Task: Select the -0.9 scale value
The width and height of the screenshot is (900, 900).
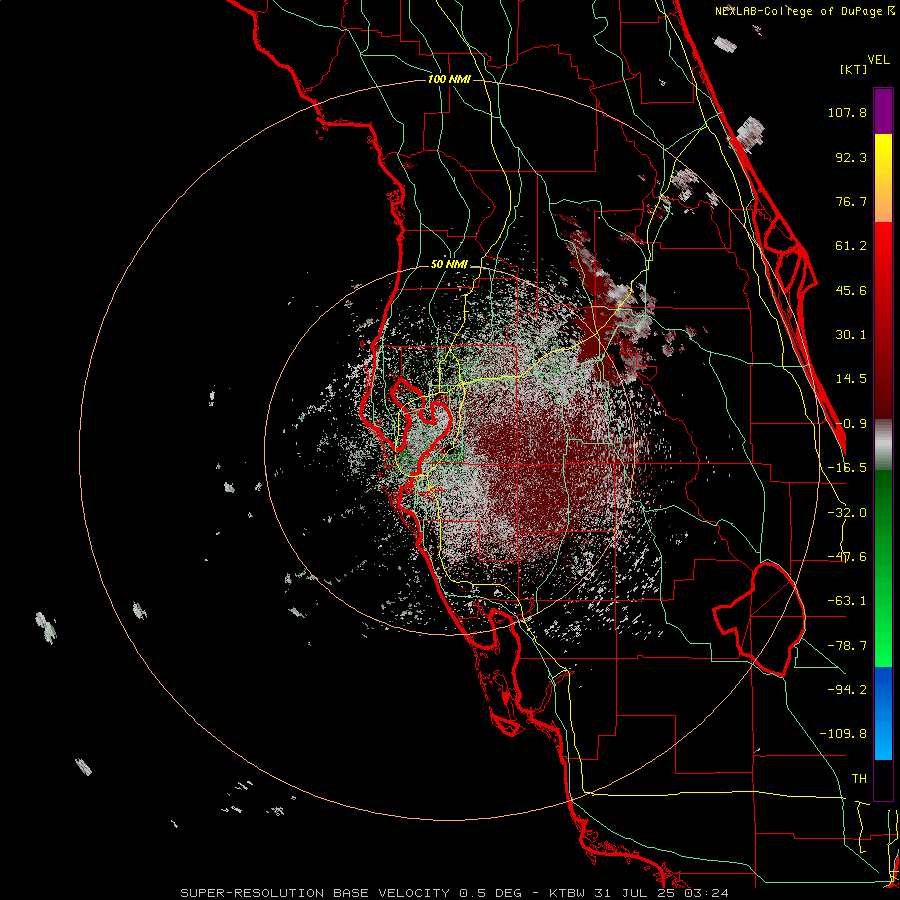Action: pos(851,424)
